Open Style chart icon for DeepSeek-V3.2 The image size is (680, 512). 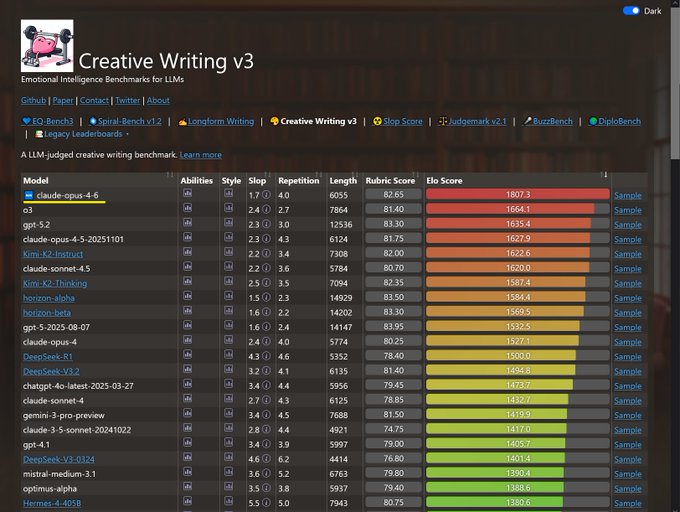229,369
